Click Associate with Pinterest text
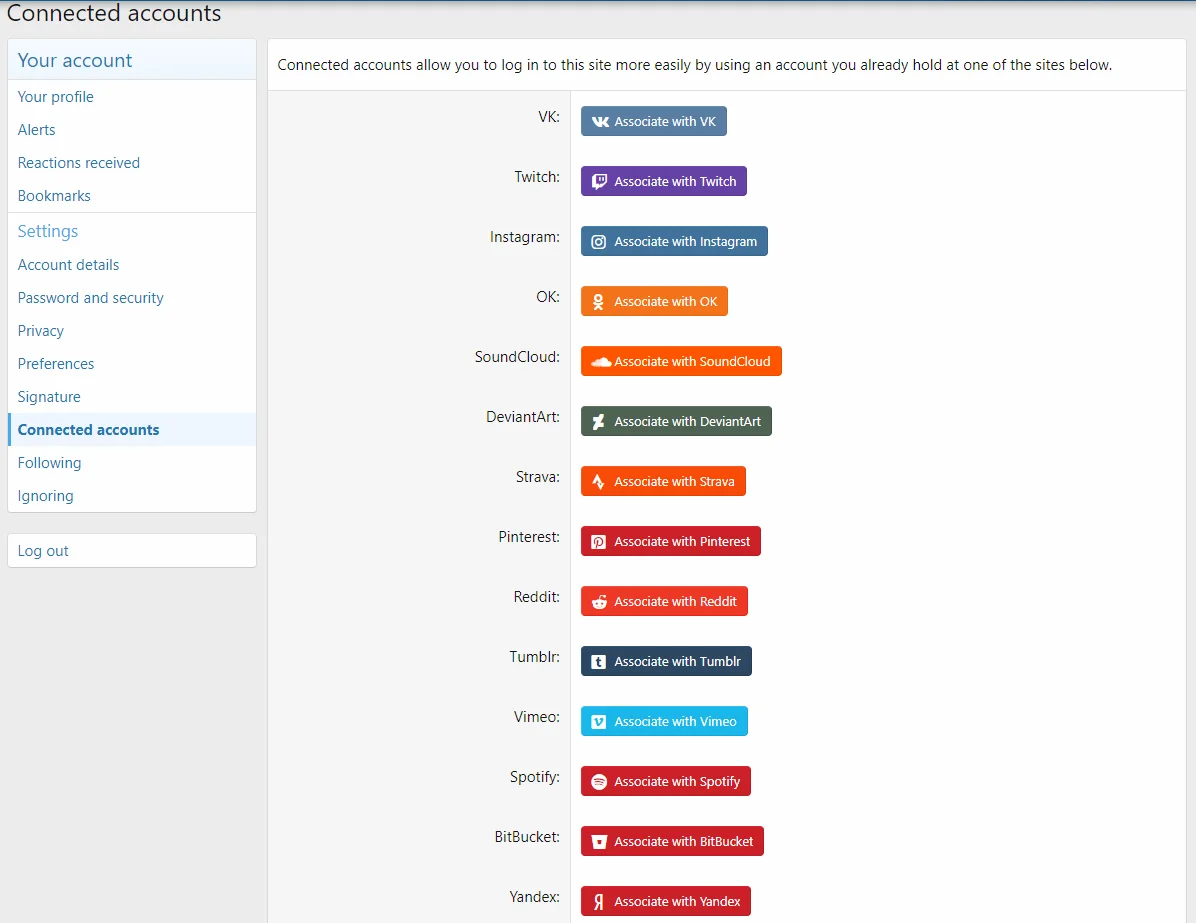1196x923 pixels. coord(682,542)
